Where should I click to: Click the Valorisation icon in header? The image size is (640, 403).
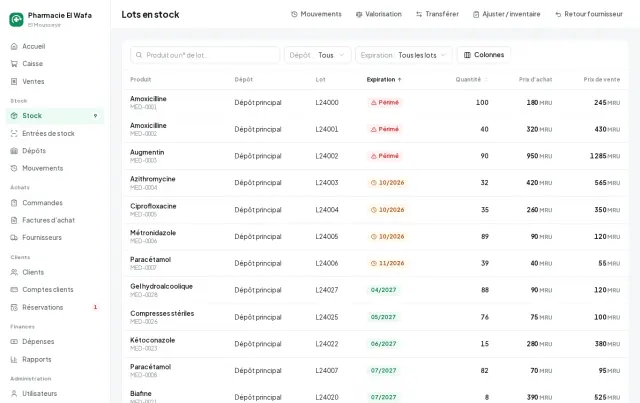click(359, 14)
